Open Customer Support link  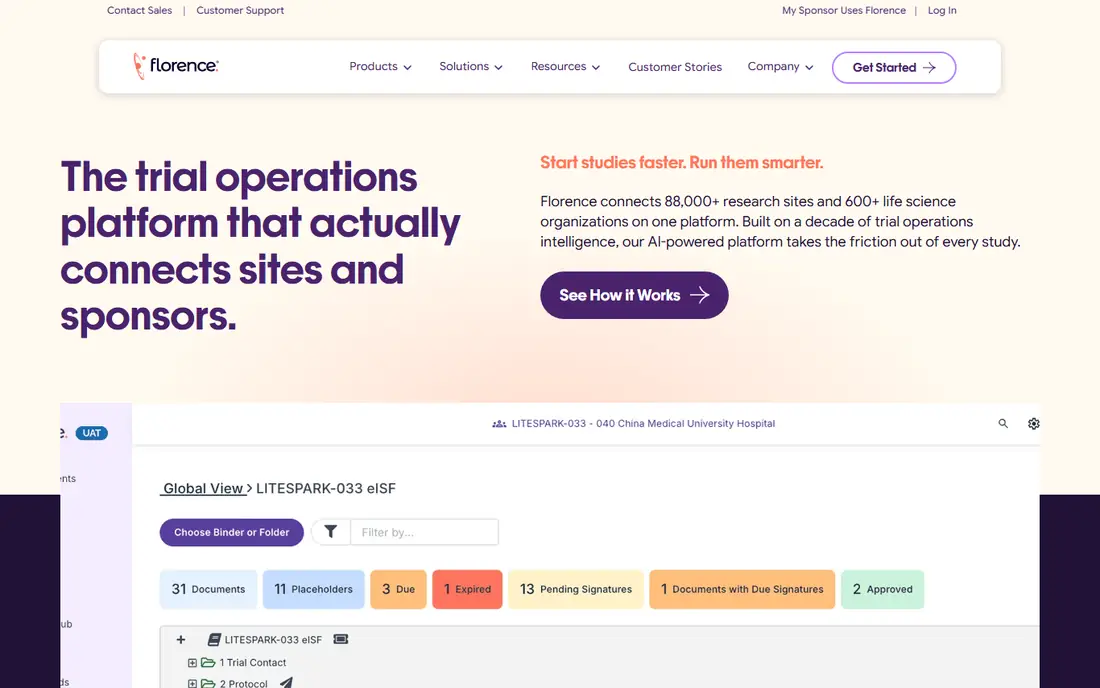[x=240, y=11]
